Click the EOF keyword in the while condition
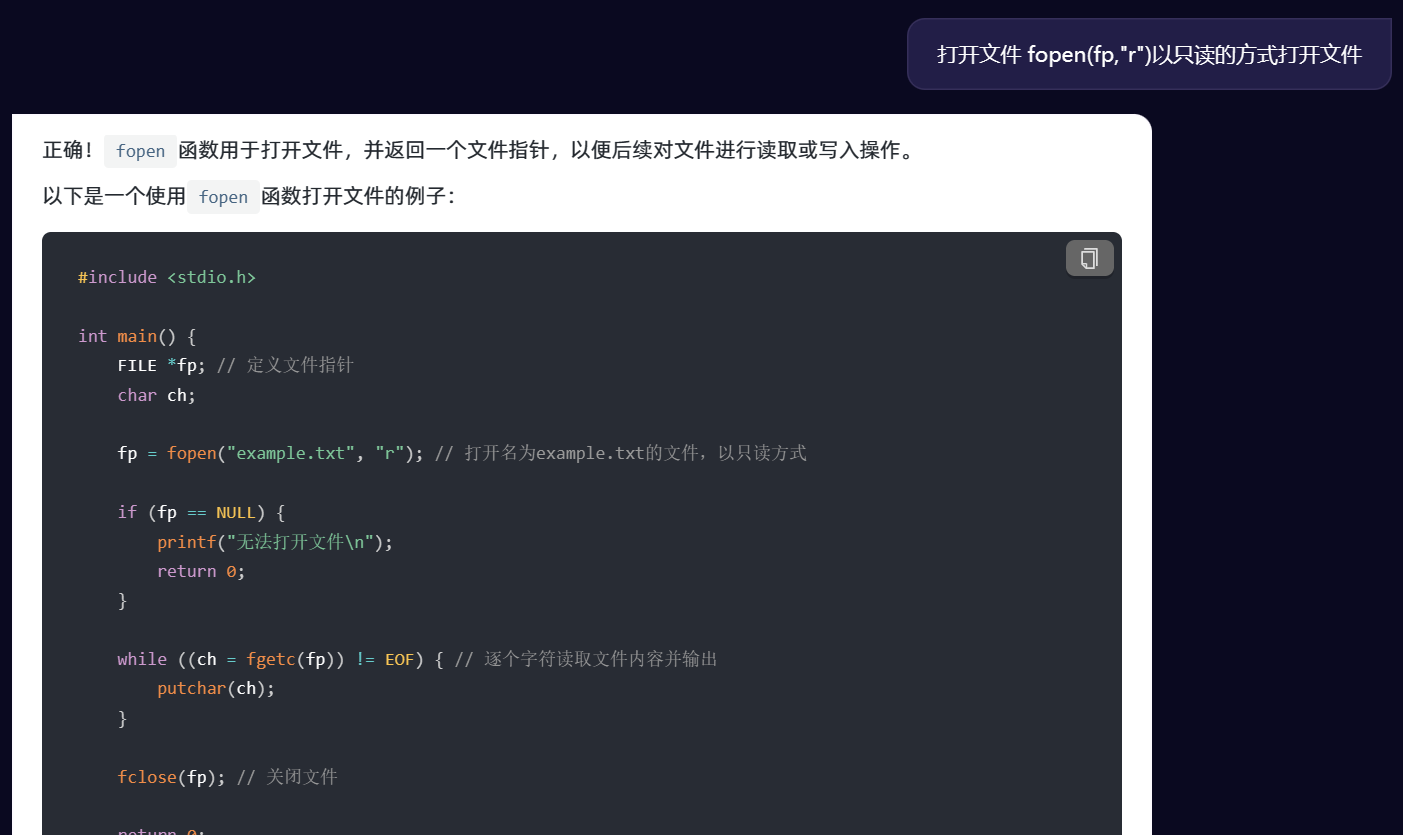The width and height of the screenshot is (1403, 835). [x=399, y=659]
